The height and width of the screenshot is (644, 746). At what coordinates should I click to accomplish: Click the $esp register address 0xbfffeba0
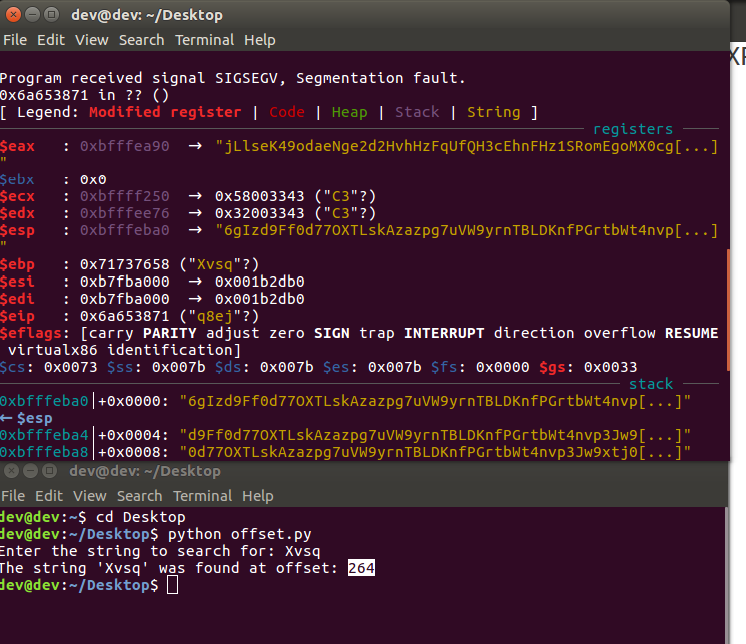click(124, 230)
